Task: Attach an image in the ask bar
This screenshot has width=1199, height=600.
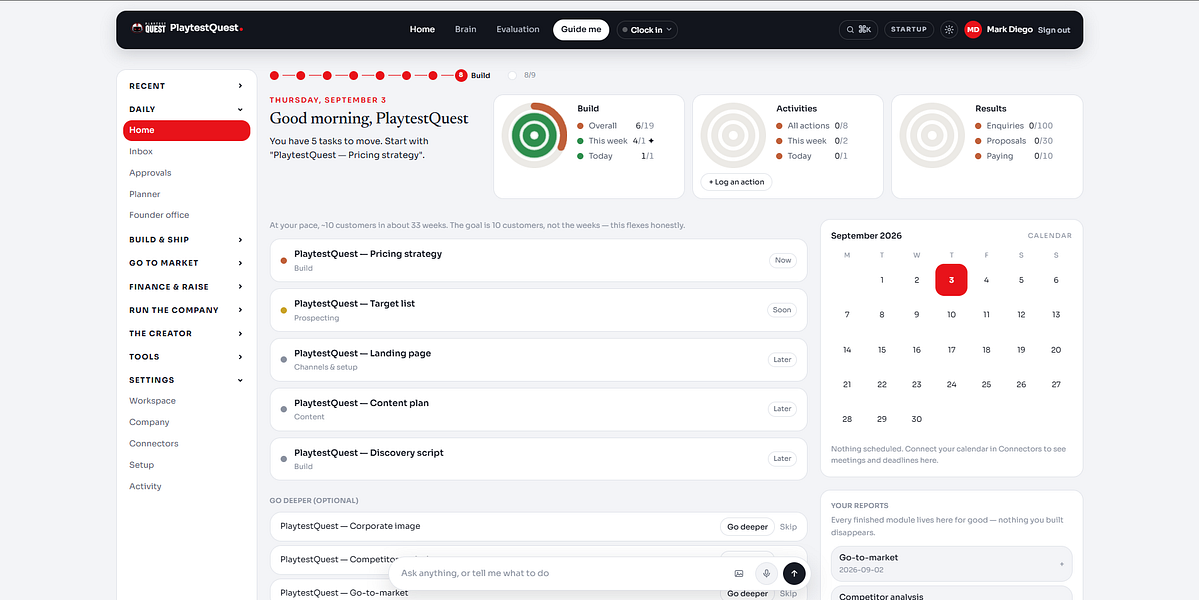Action: pyautogui.click(x=739, y=573)
